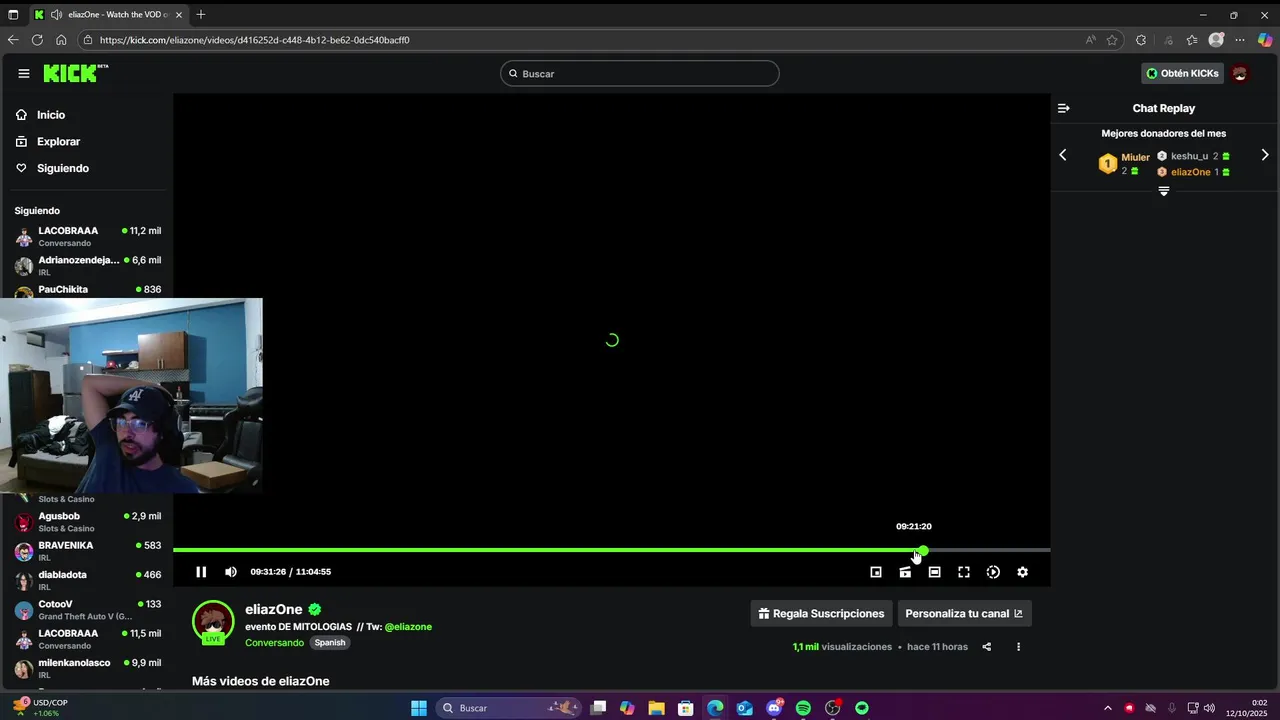1280x720 pixels.
Task: Open the user profile avatar menu
Action: point(1240,73)
